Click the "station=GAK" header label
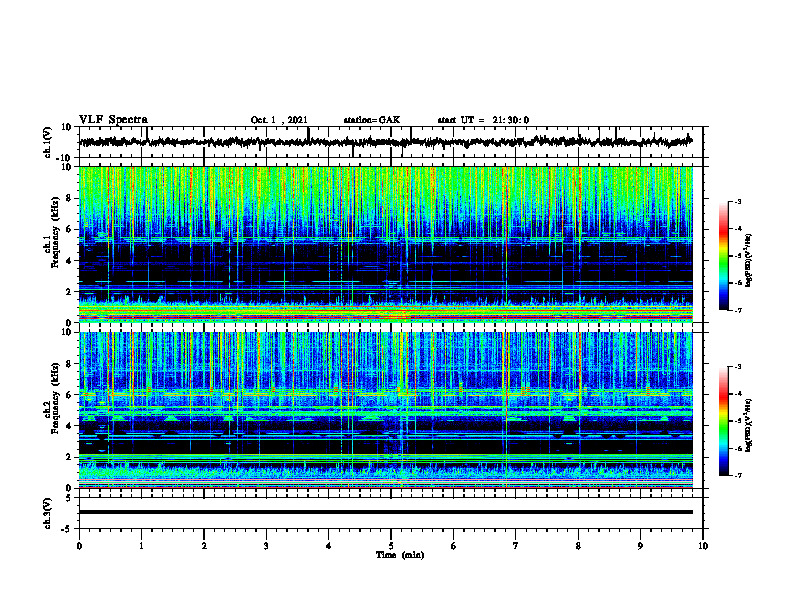 click(372, 120)
